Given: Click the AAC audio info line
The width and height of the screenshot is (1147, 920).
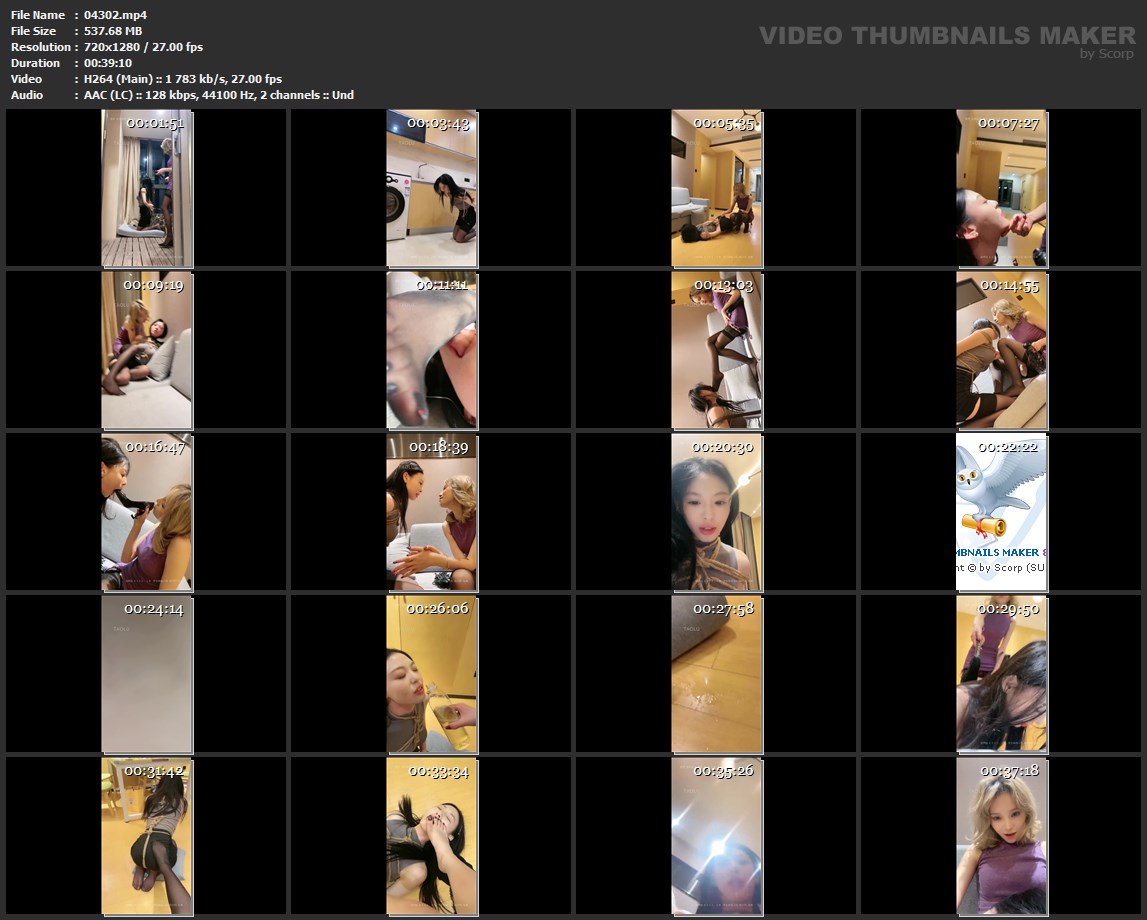Looking at the screenshot, I should coord(218,95).
